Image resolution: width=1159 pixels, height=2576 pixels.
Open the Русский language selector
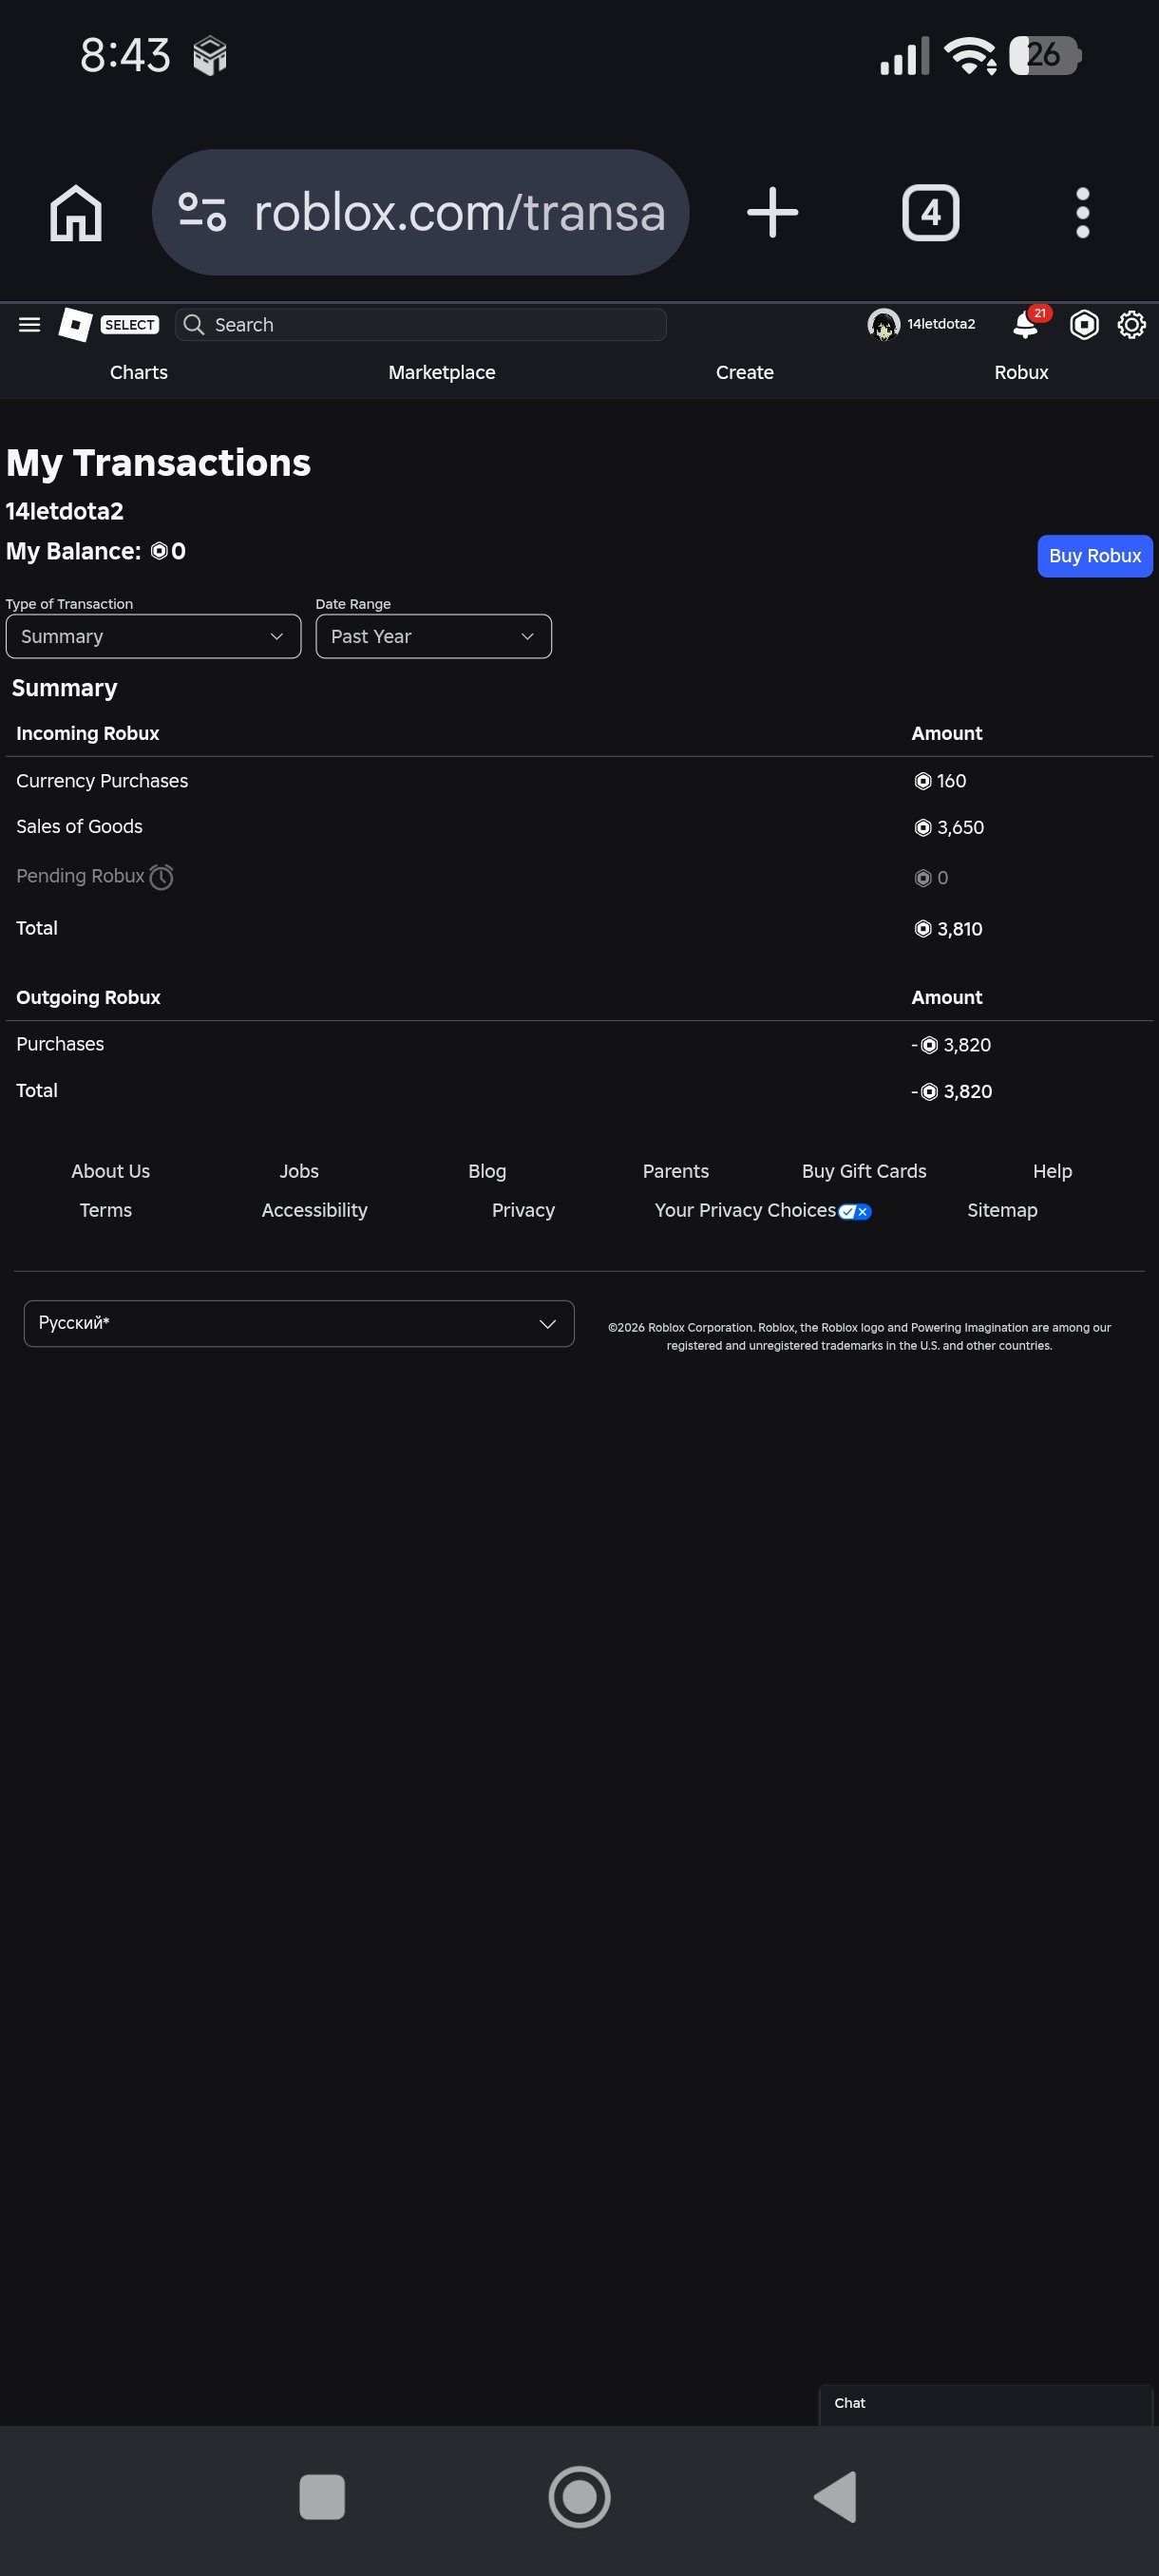click(x=299, y=1323)
